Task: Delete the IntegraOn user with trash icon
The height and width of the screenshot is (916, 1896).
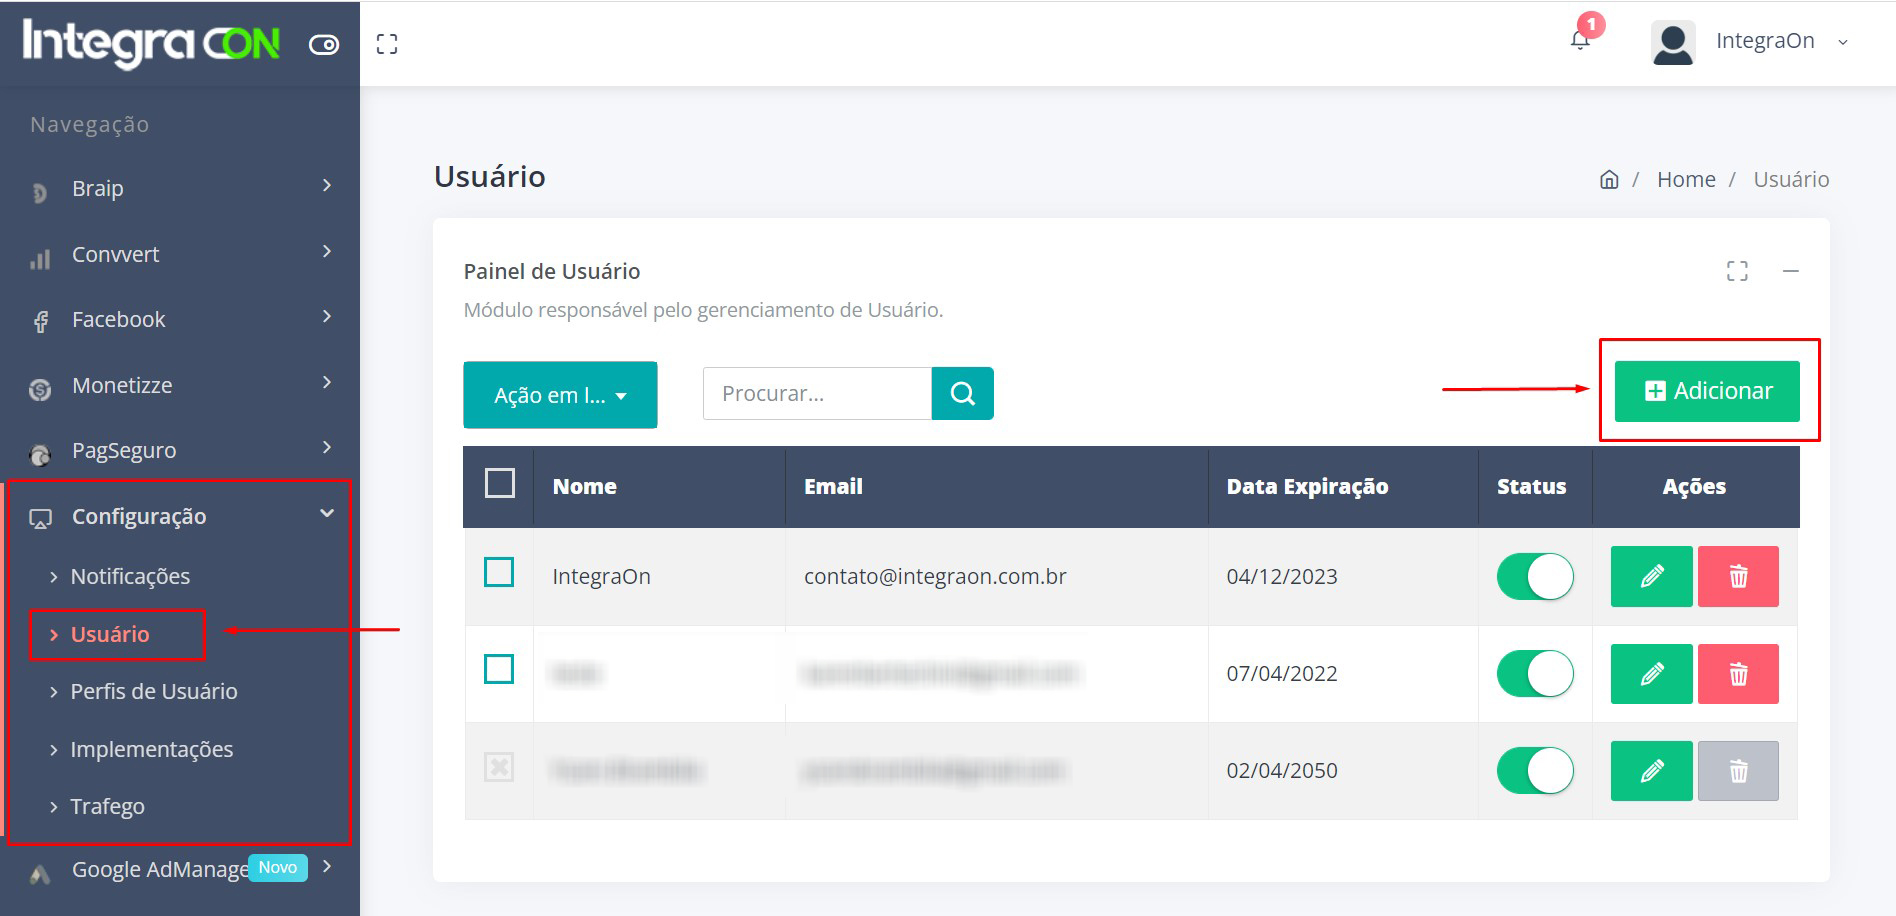Action: click(x=1738, y=576)
